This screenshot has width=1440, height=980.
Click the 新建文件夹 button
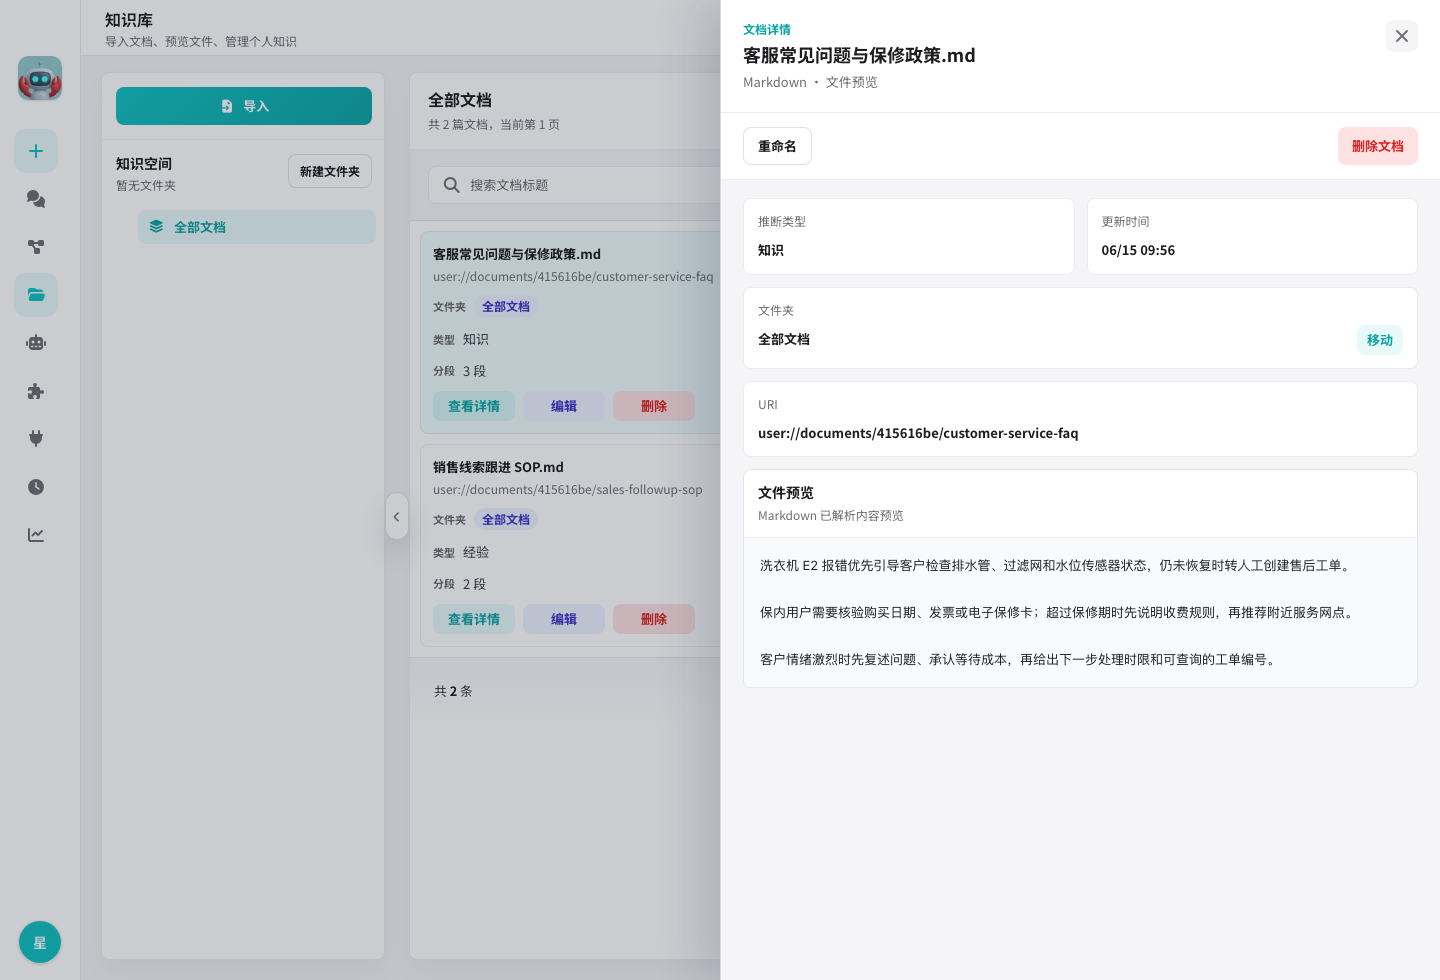[x=330, y=171]
